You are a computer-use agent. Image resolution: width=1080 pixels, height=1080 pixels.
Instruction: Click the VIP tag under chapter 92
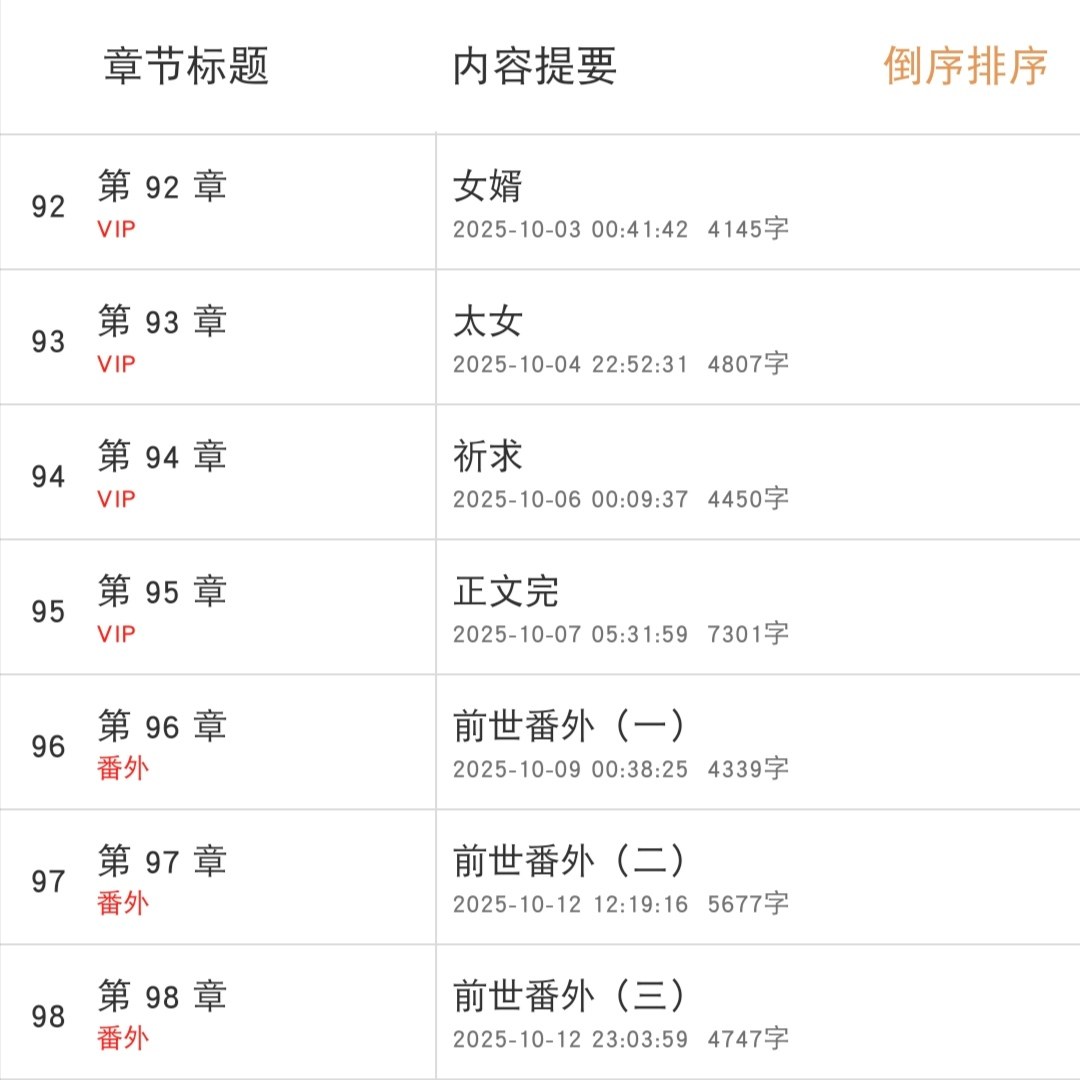tap(116, 229)
